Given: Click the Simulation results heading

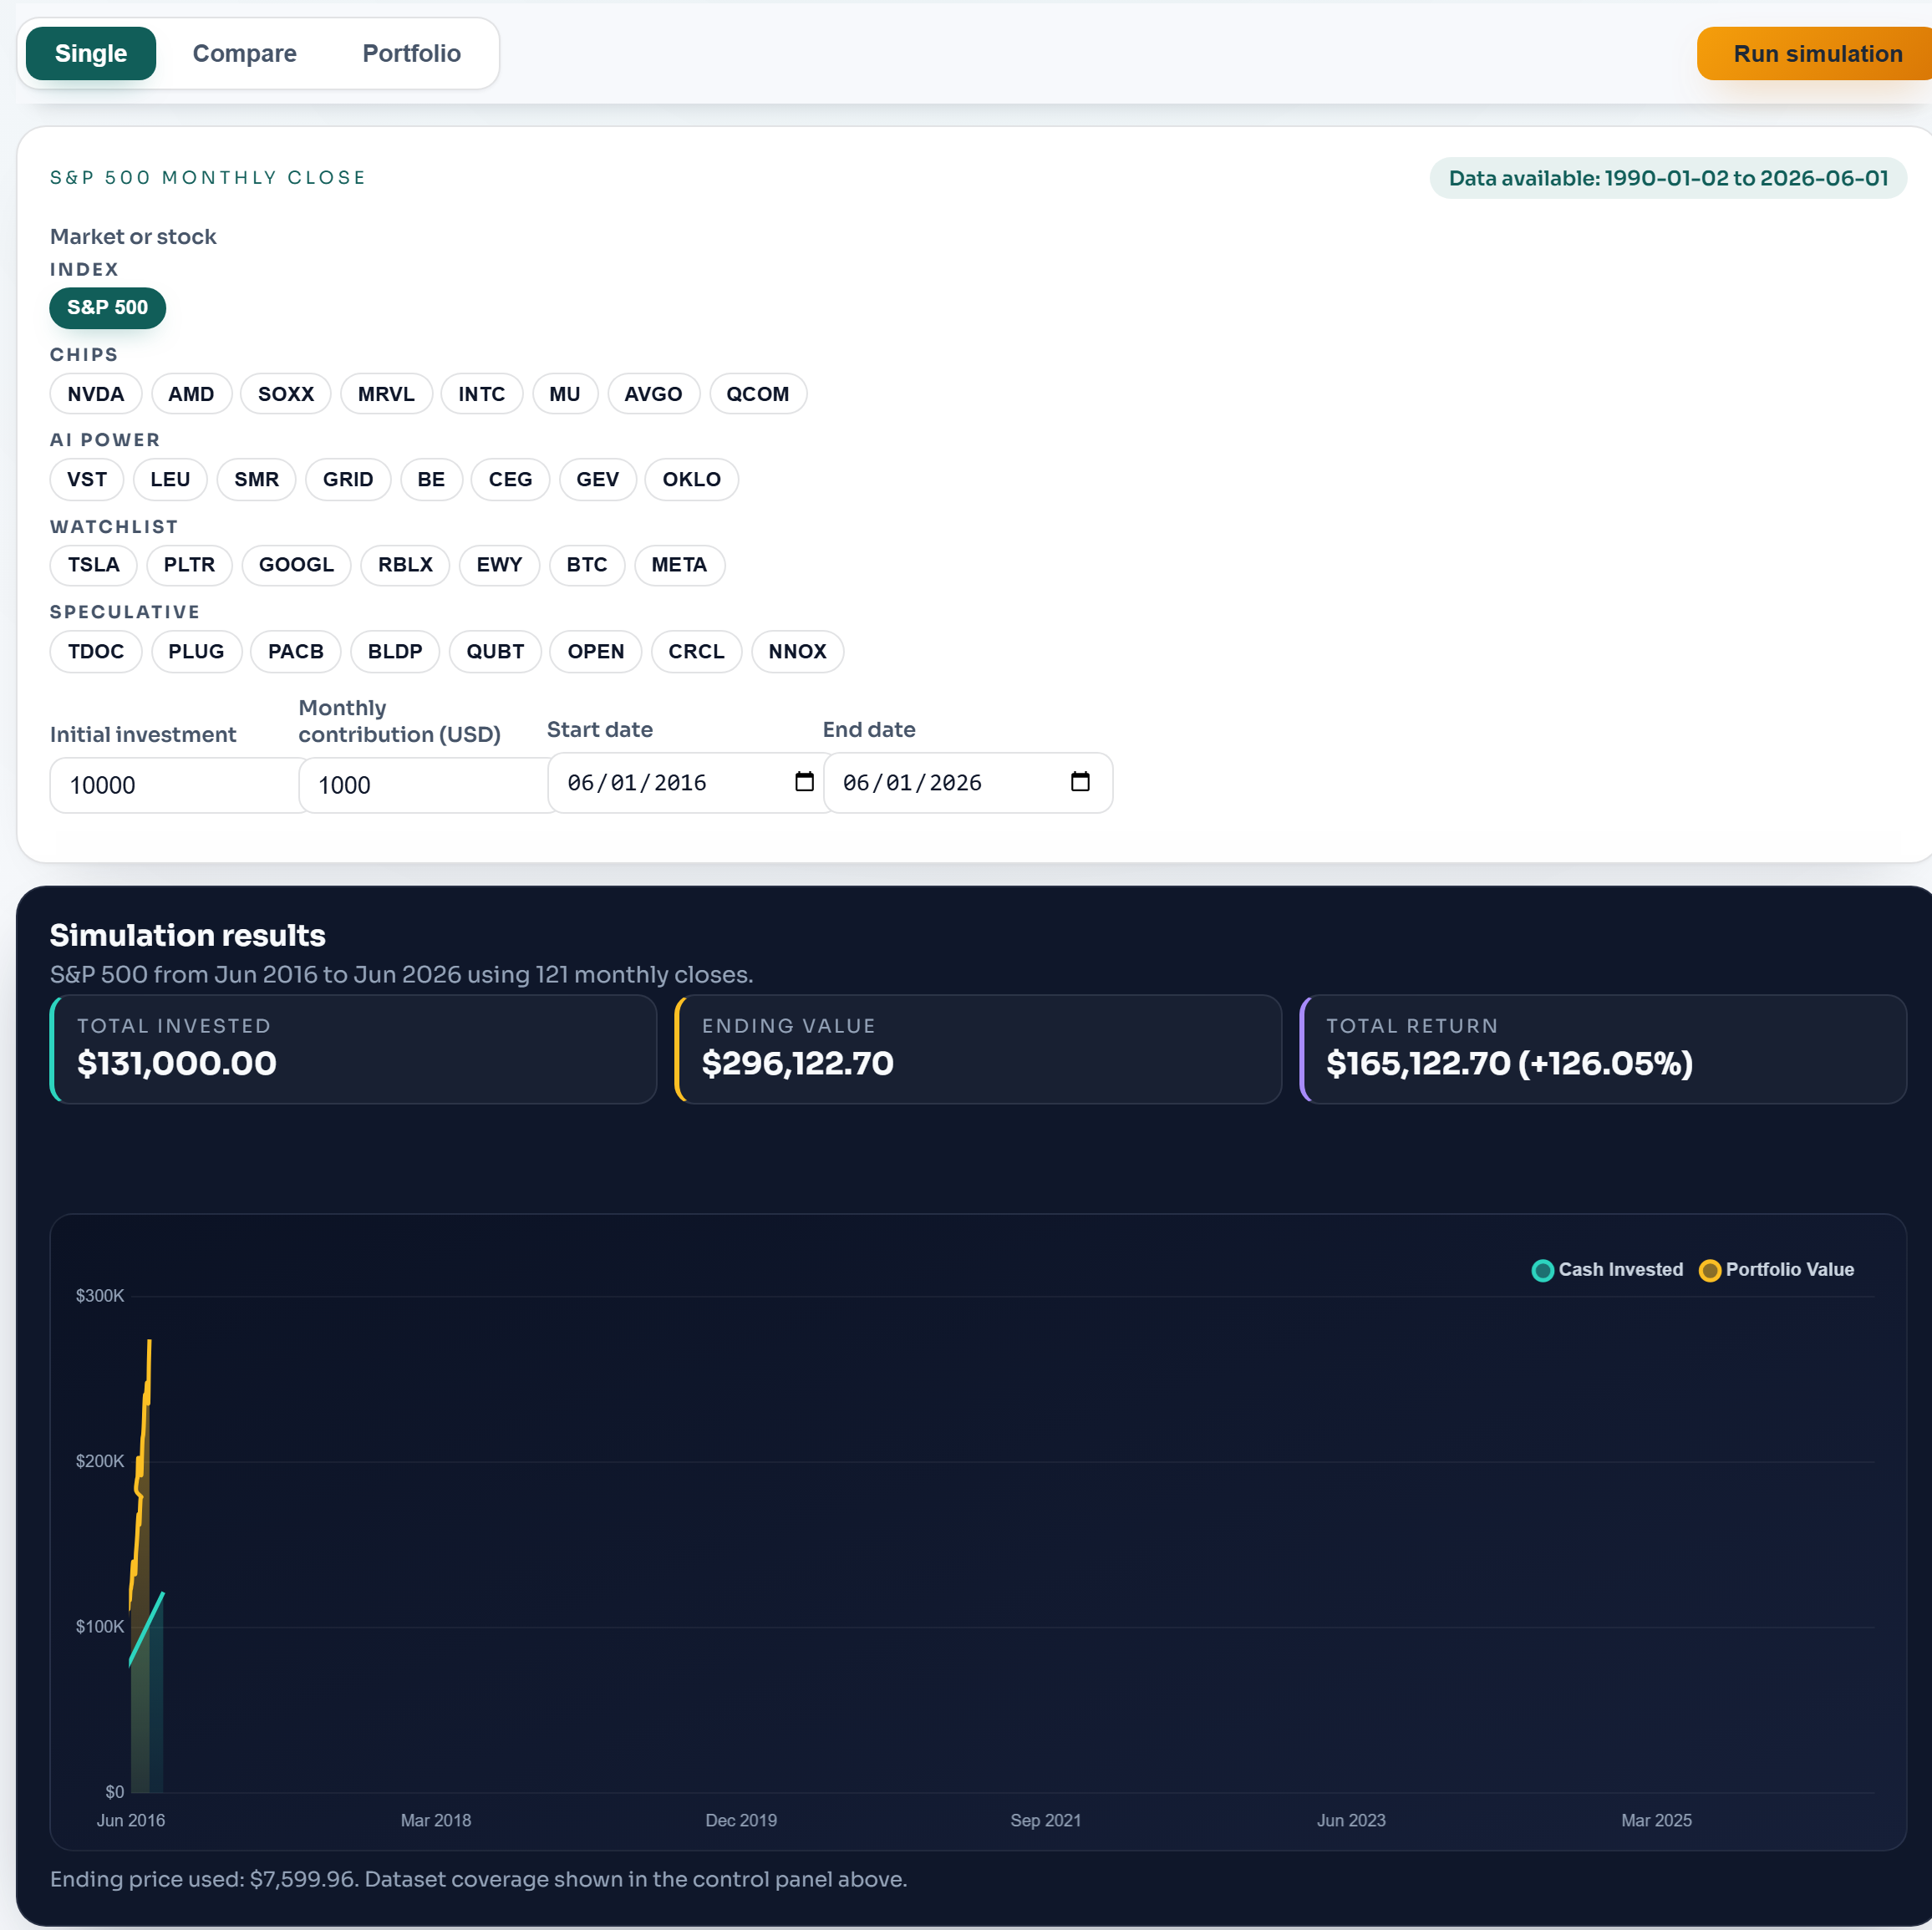Looking at the screenshot, I should (x=188, y=935).
